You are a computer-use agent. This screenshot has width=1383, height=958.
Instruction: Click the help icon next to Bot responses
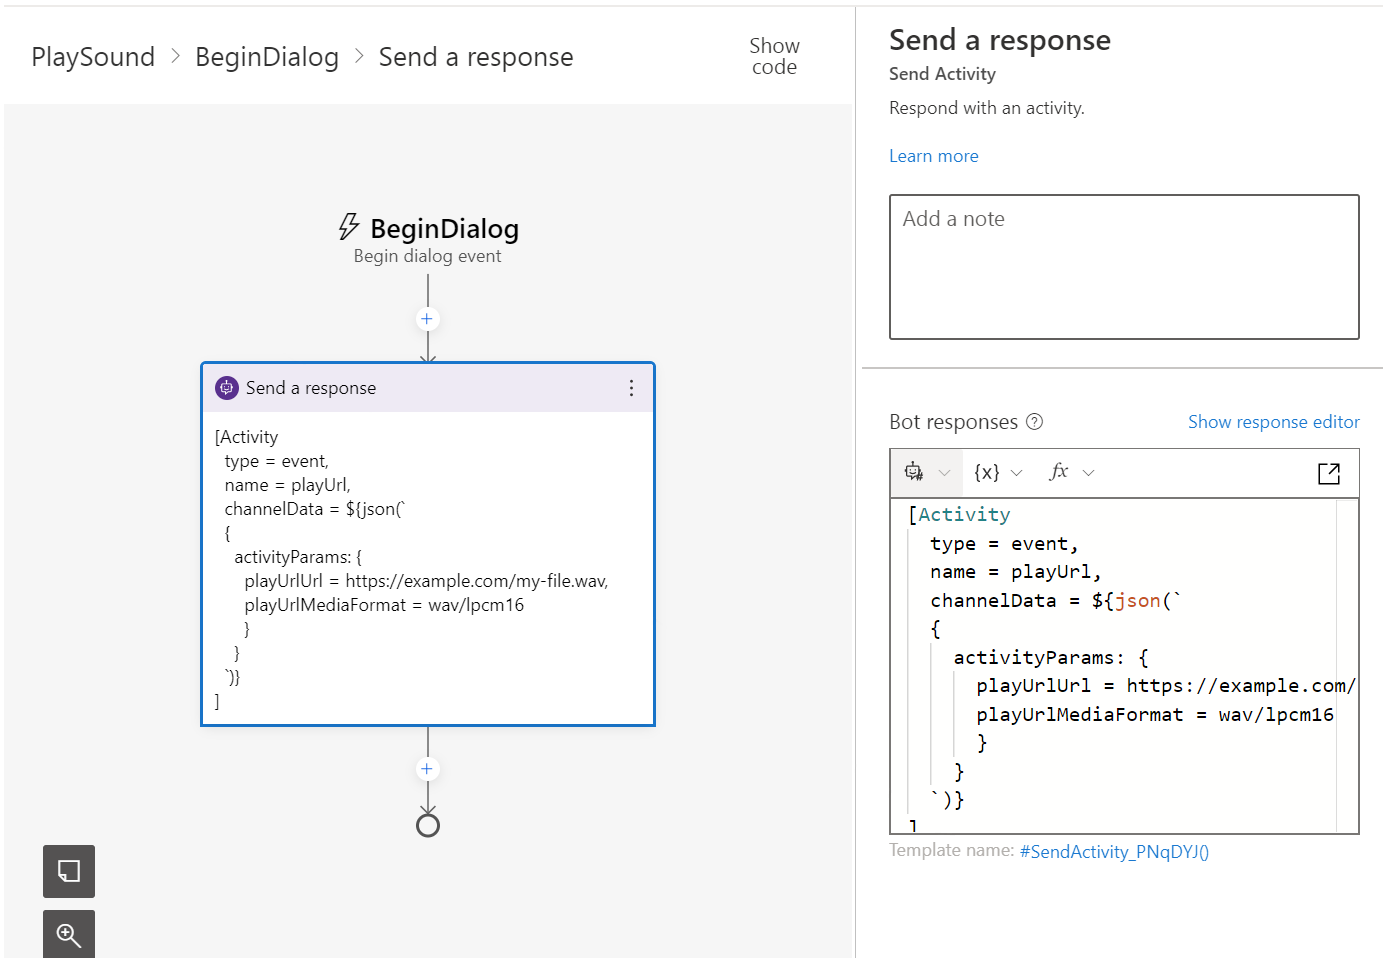pos(1035,422)
